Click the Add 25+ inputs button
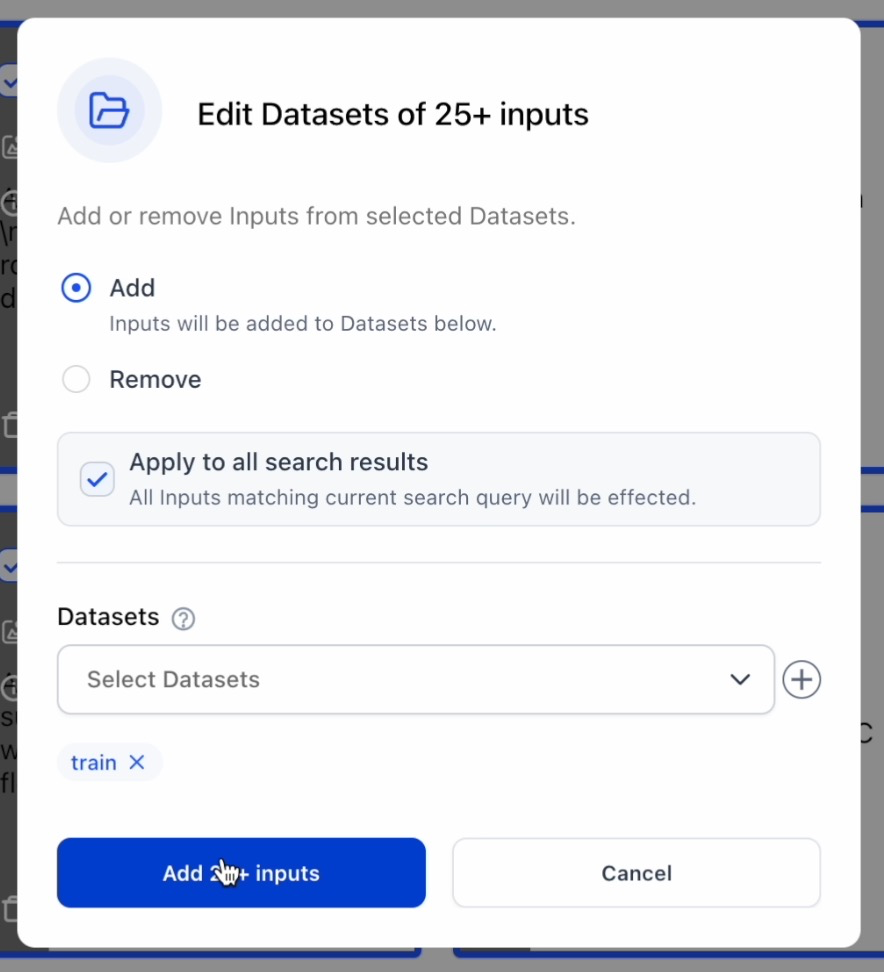The width and height of the screenshot is (884, 972). pos(241,873)
